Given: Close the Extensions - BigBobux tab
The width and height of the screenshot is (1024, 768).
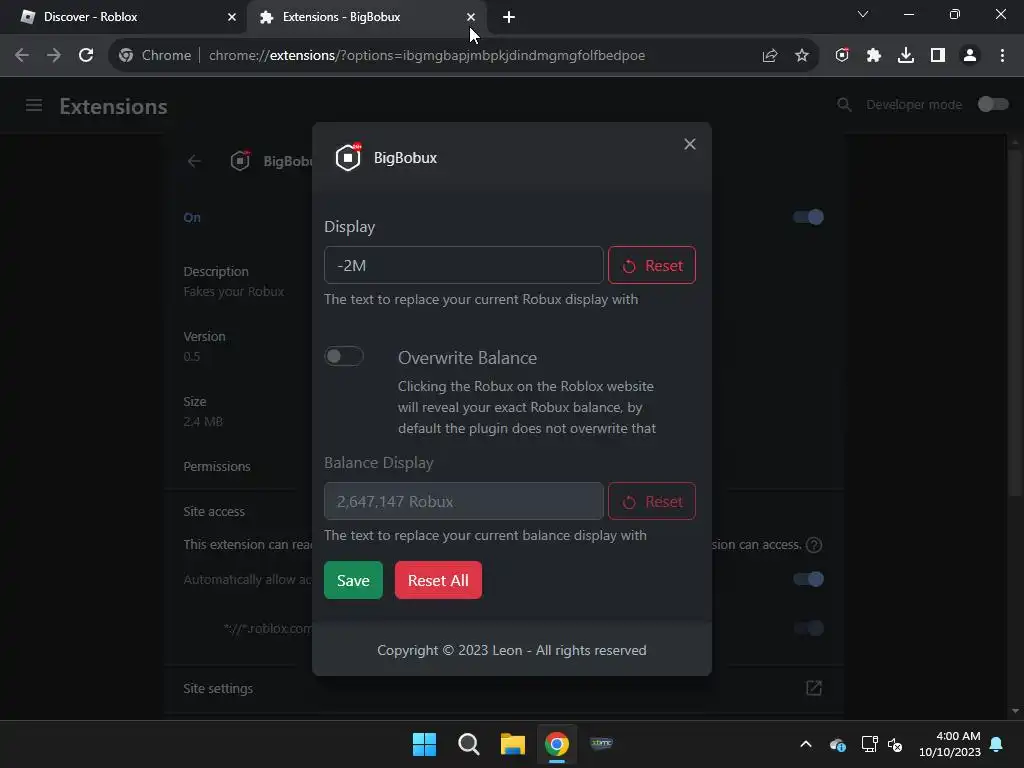Looking at the screenshot, I should point(470,17).
